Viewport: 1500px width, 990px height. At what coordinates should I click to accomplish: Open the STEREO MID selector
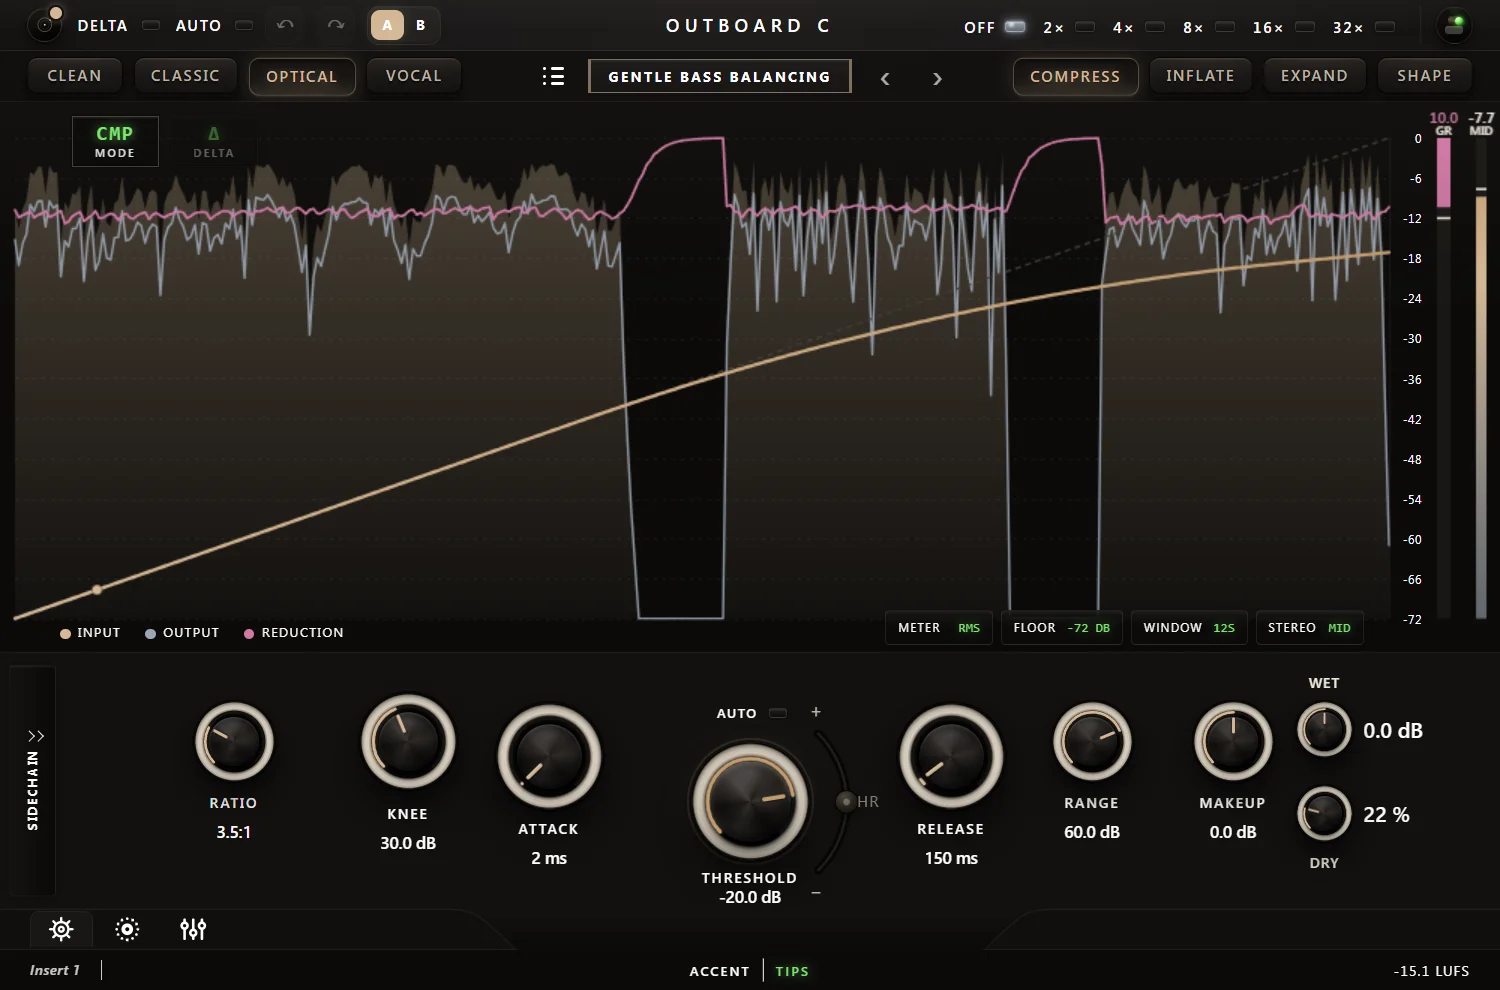(1309, 628)
